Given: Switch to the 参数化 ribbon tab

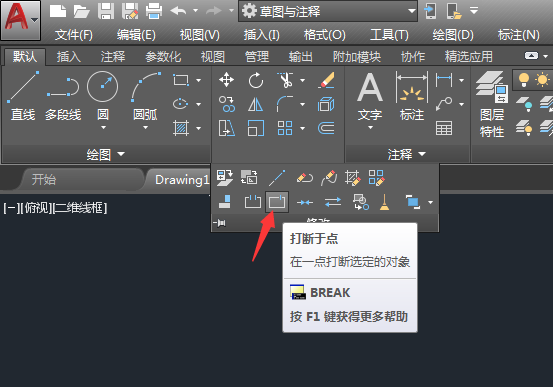Looking at the screenshot, I should [x=163, y=56].
